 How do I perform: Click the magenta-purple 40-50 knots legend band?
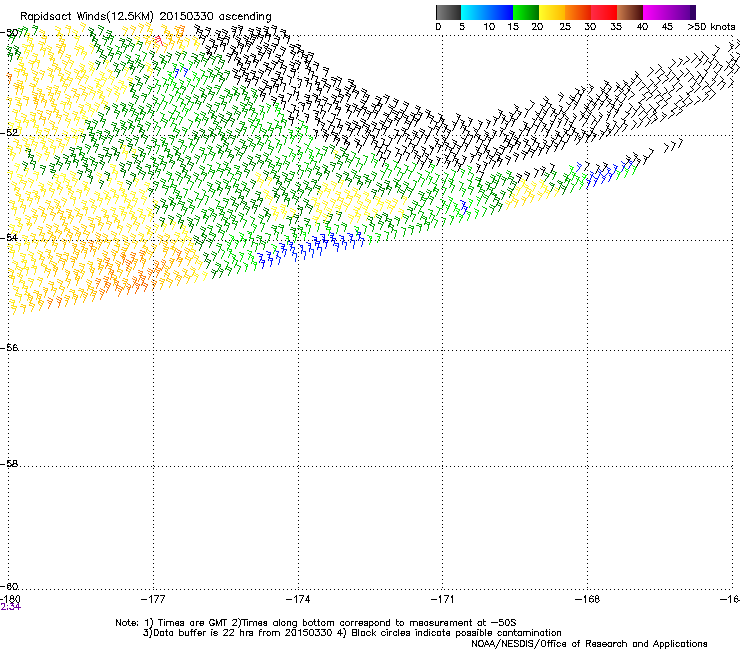[669, 12]
